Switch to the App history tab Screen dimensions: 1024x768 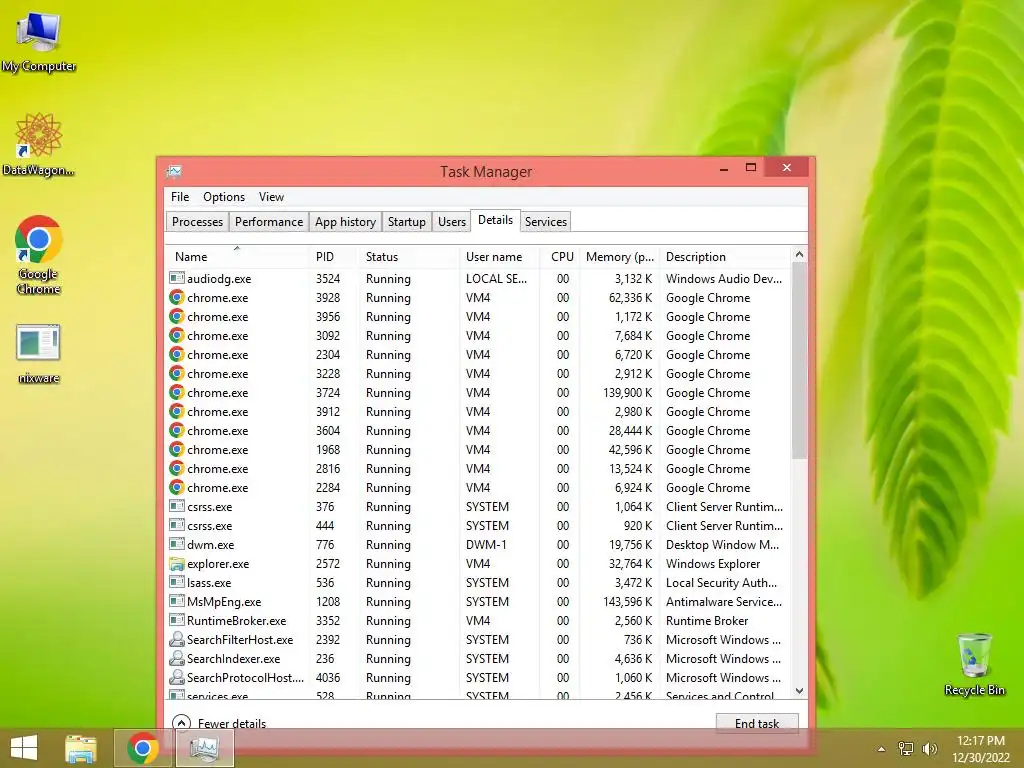345,221
